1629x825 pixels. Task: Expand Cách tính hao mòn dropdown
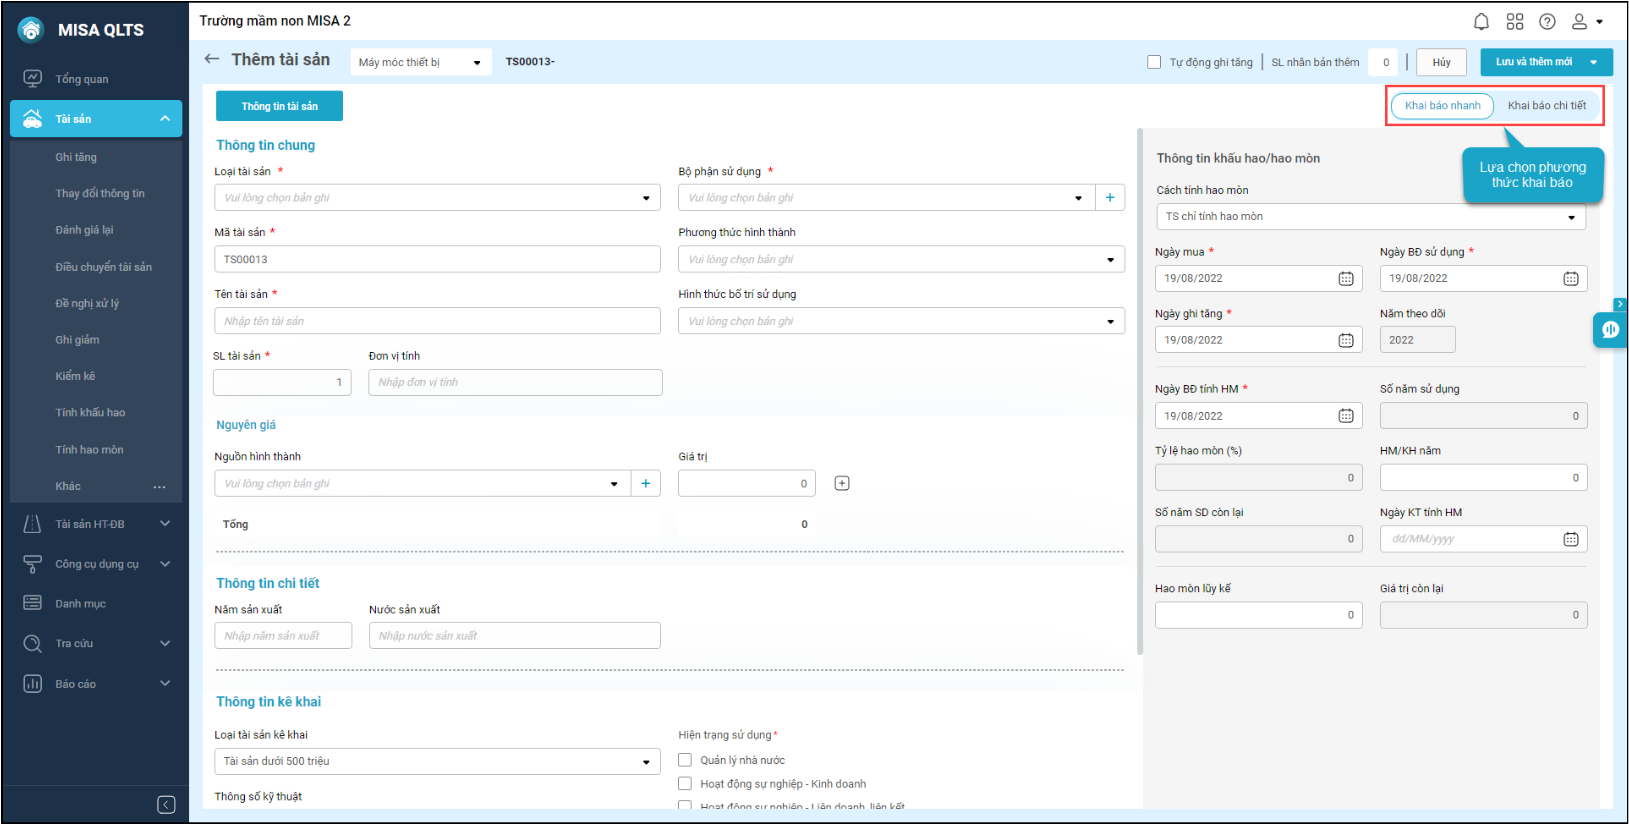pyautogui.click(x=1370, y=217)
